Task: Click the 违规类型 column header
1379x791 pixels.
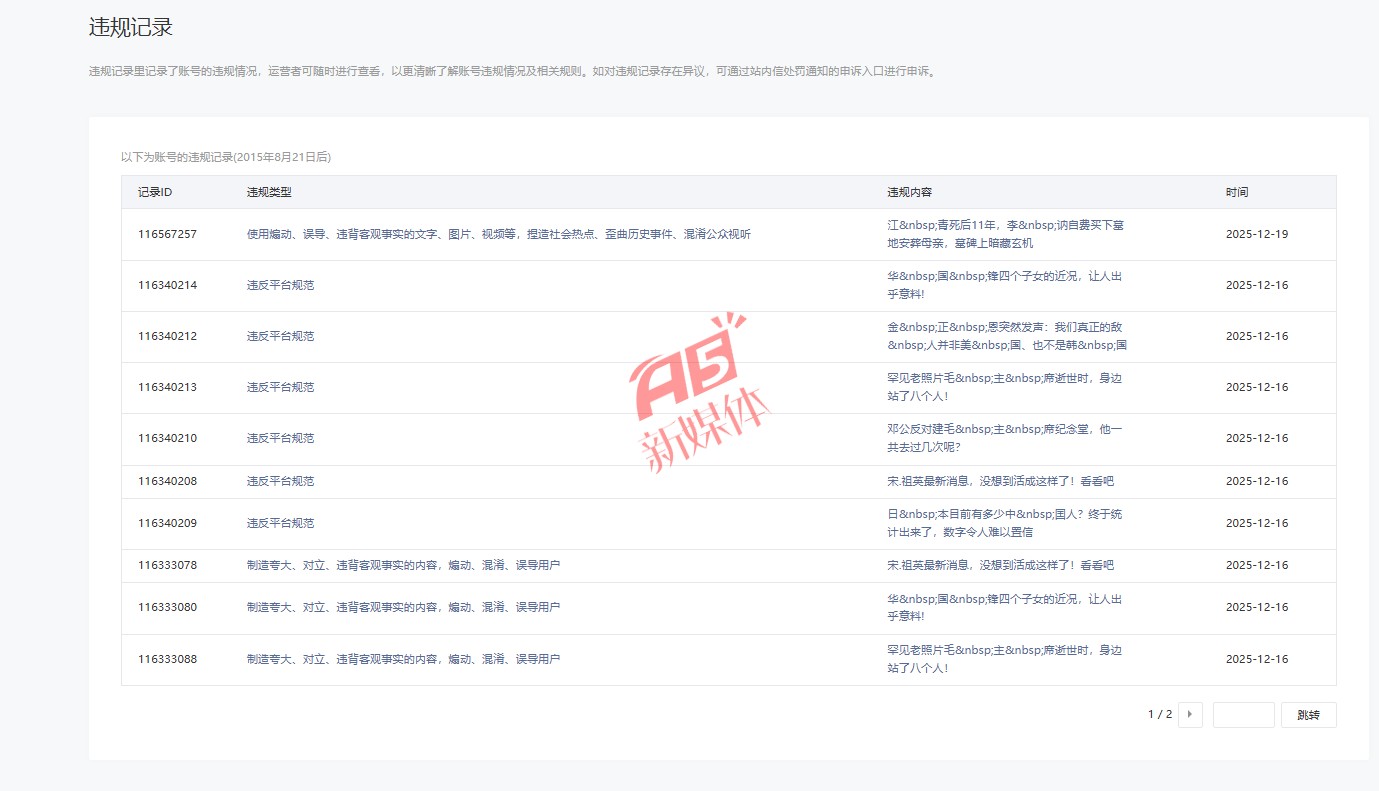Action: pos(269,192)
